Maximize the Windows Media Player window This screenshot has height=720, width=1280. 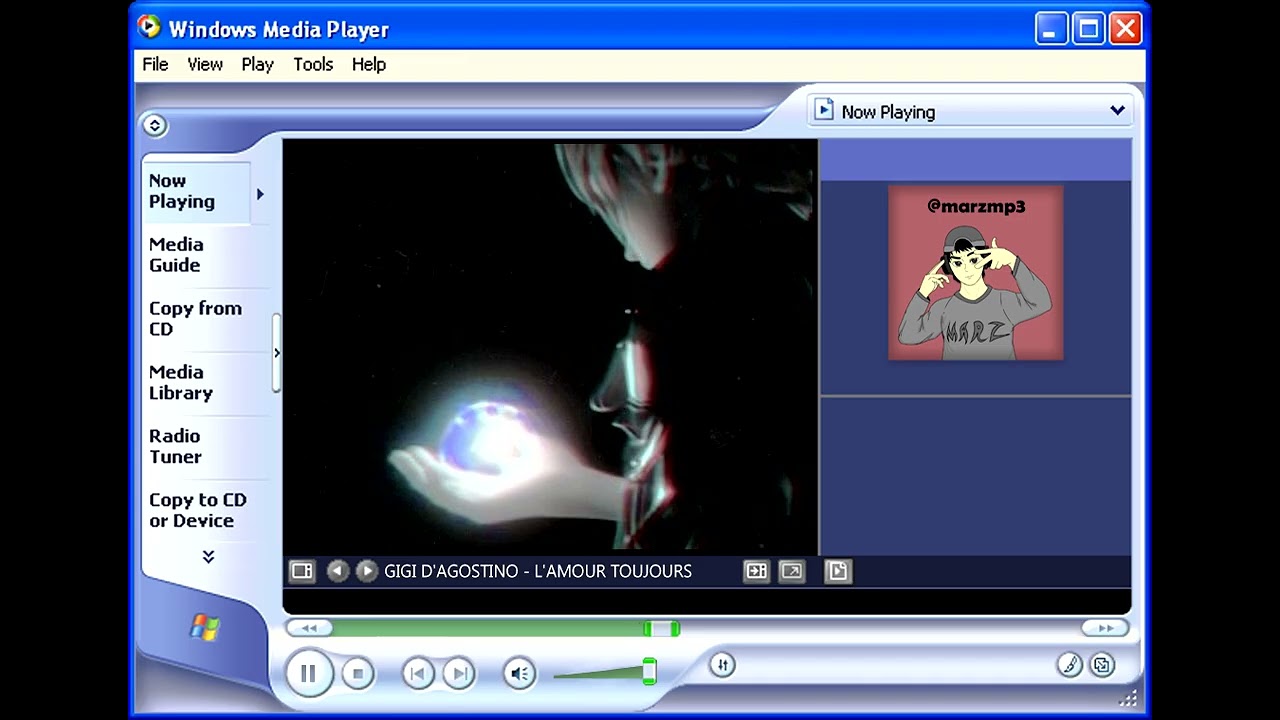[1088, 29]
